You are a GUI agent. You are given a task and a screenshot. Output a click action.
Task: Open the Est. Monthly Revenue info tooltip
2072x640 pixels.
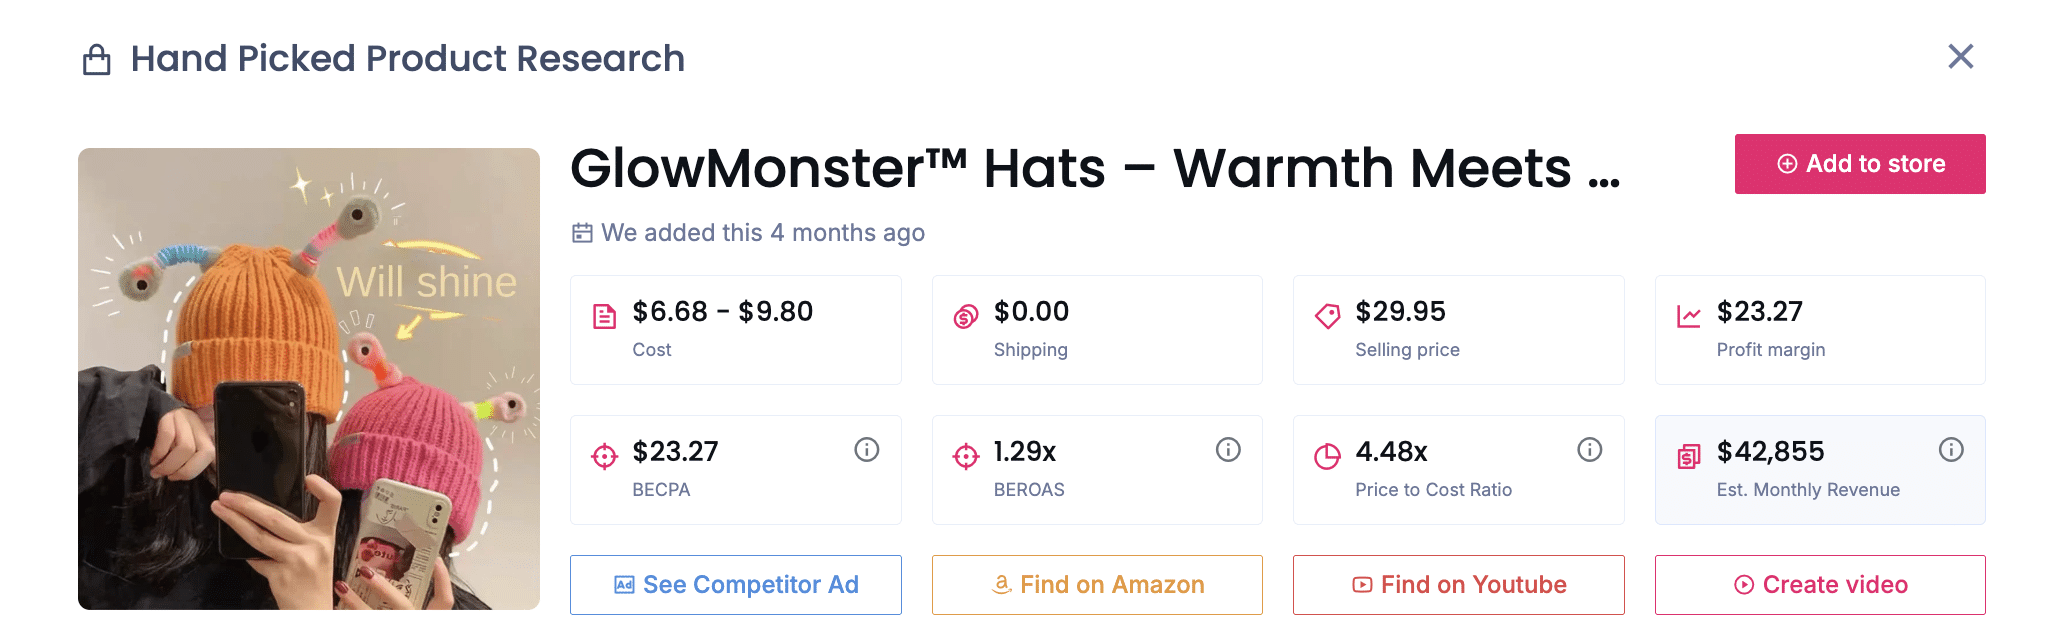tap(1951, 449)
